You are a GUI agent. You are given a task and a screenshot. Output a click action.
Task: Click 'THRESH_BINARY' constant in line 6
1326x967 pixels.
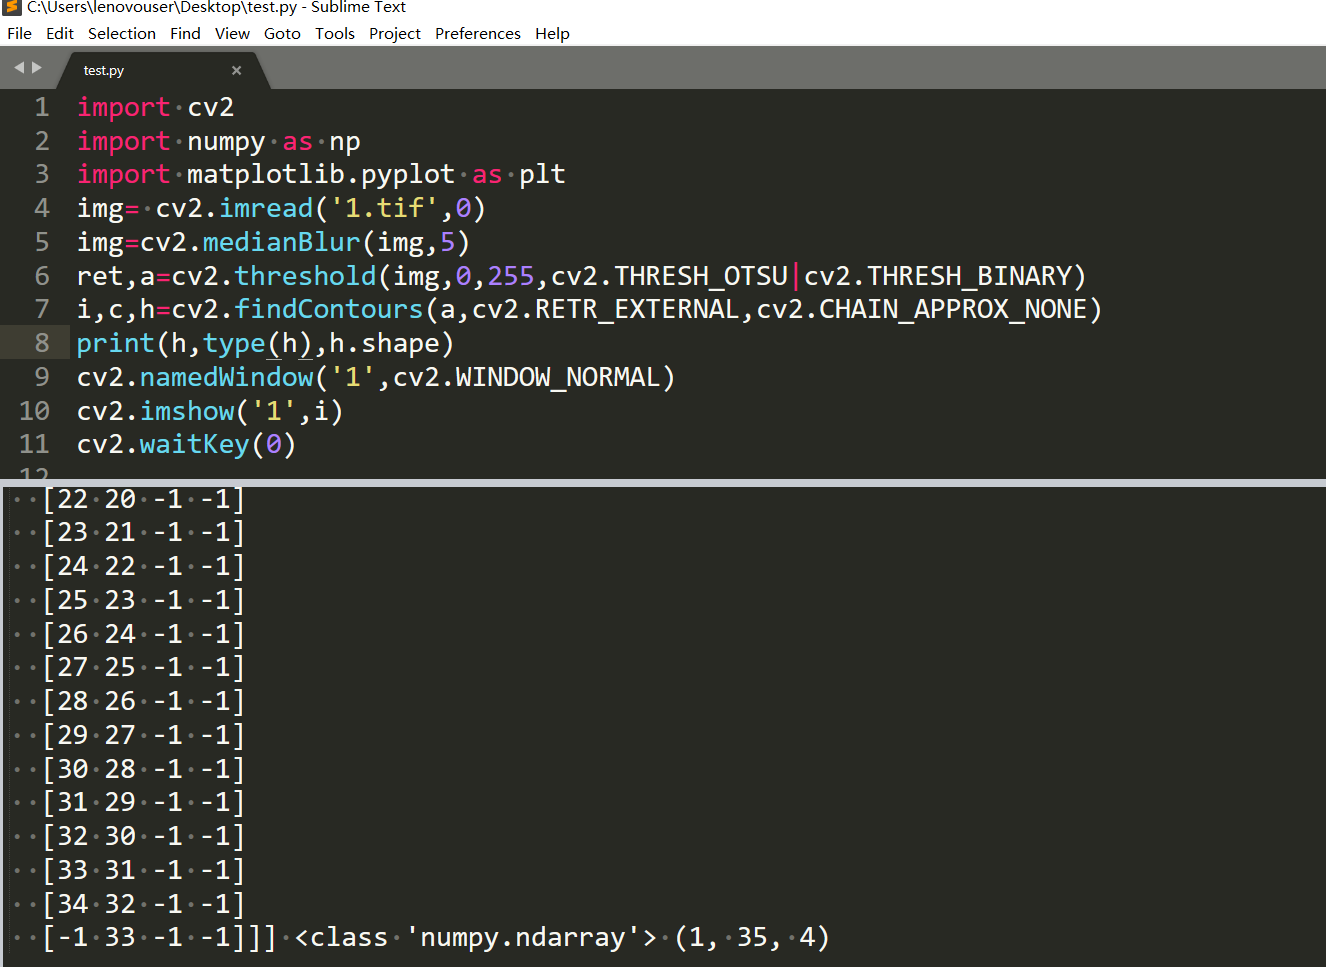coord(969,276)
